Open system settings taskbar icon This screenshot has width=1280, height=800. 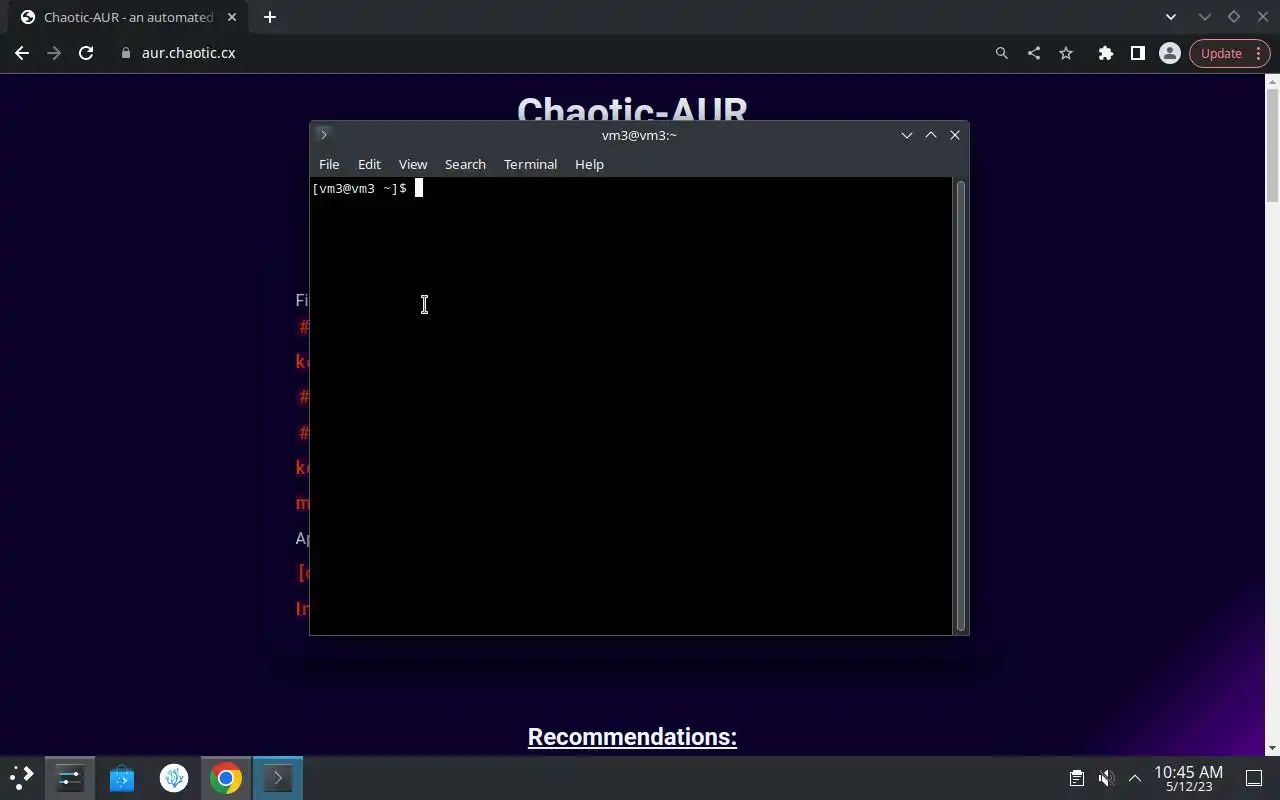click(70, 778)
